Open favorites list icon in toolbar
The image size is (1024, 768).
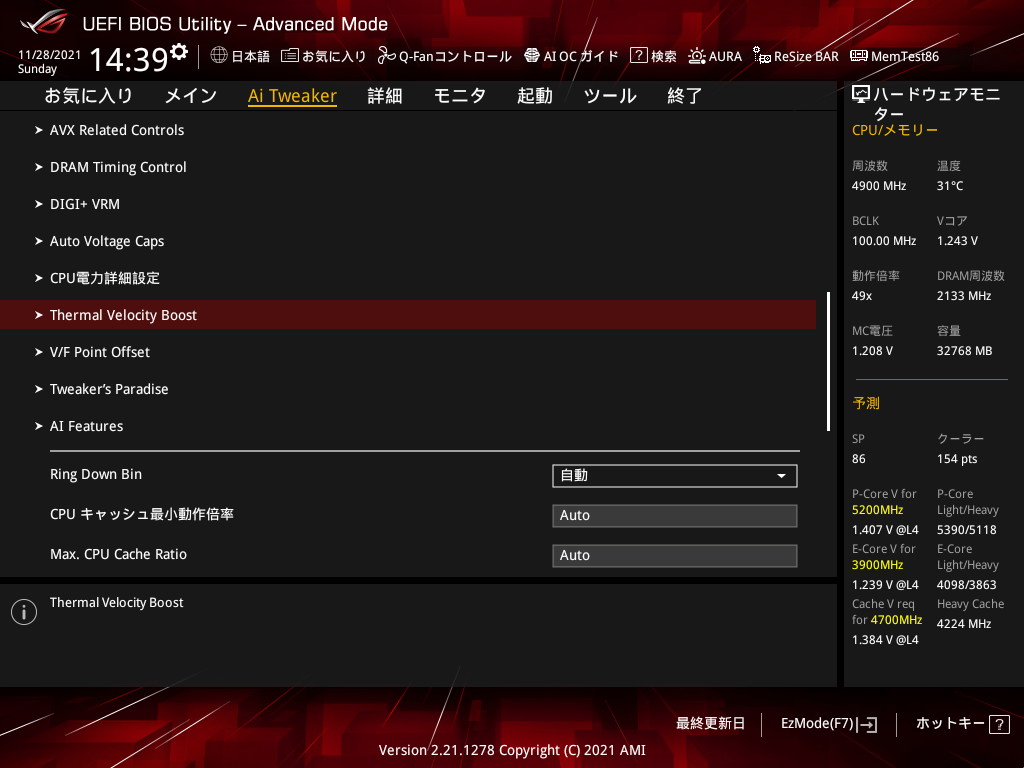[x=289, y=56]
